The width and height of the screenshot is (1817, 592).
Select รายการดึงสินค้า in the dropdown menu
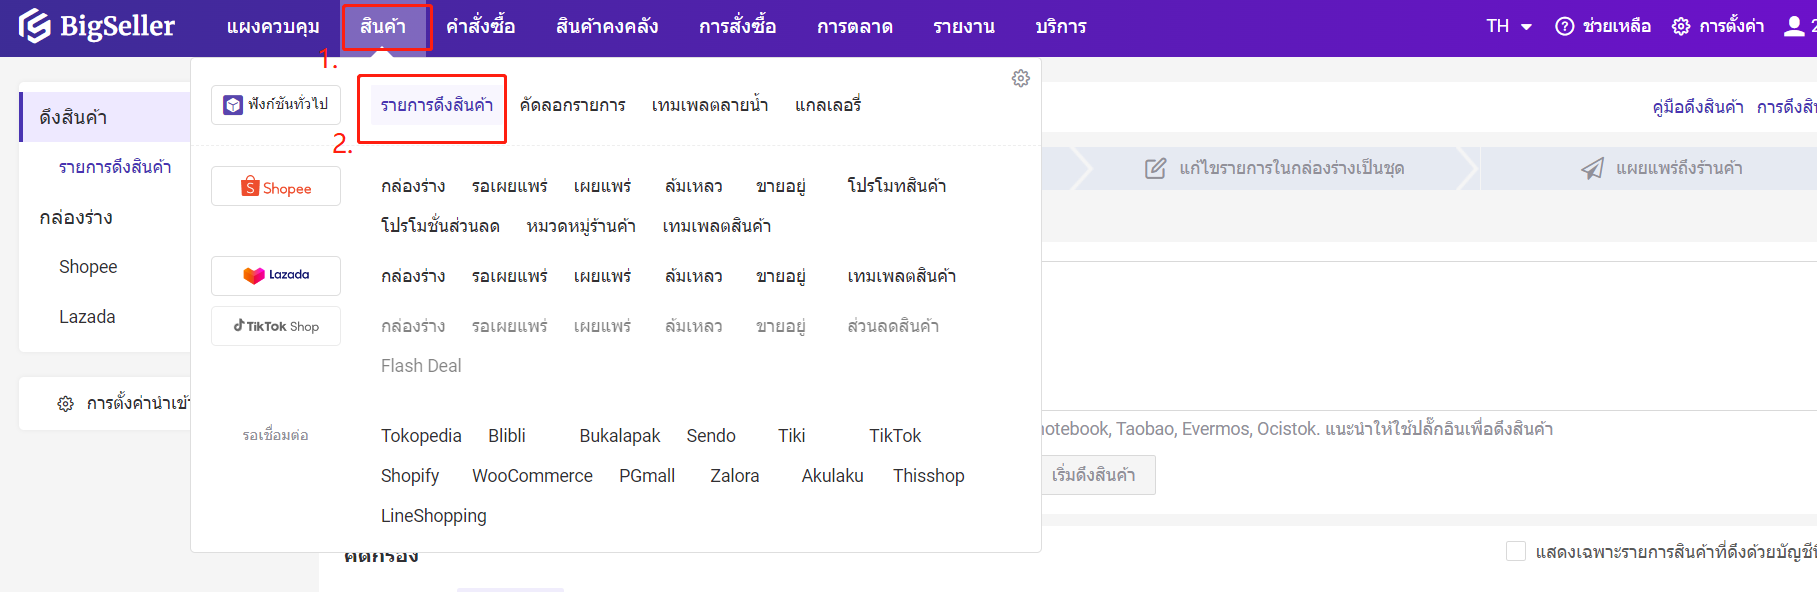click(437, 105)
